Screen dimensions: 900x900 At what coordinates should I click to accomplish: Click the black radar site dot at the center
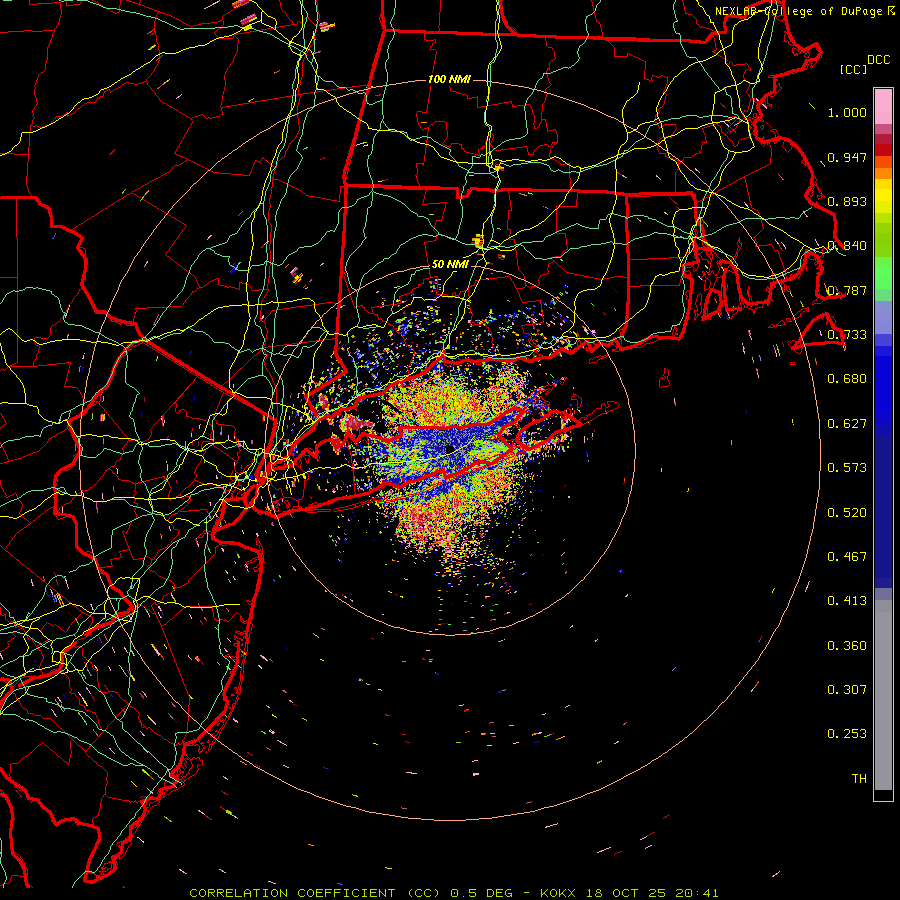(x=450, y=448)
